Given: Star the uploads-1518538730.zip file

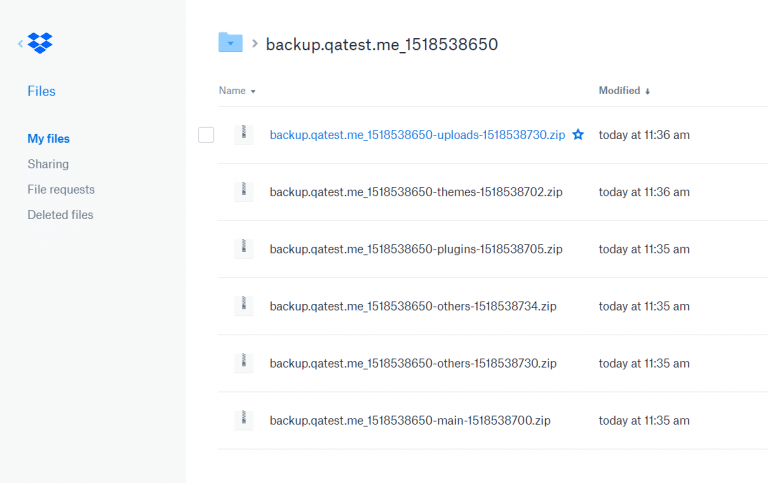Looking at the screenshot, I should click(578, 134).
